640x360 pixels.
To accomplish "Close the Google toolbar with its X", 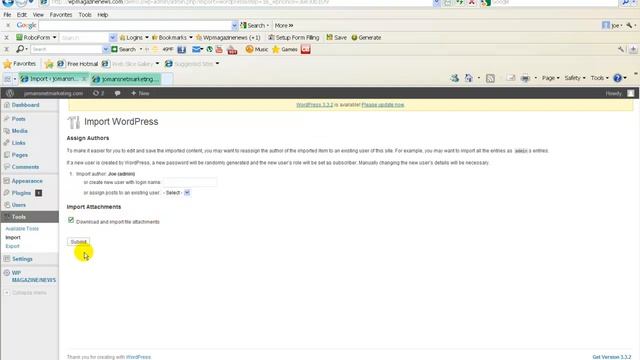I will pos(7,25).
